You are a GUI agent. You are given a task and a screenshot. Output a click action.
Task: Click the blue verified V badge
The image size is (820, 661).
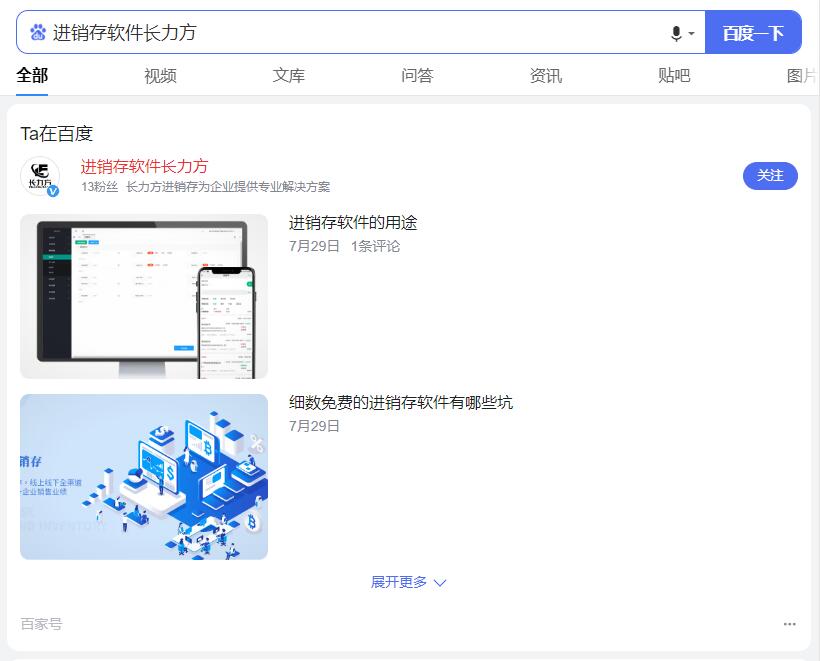53,191
